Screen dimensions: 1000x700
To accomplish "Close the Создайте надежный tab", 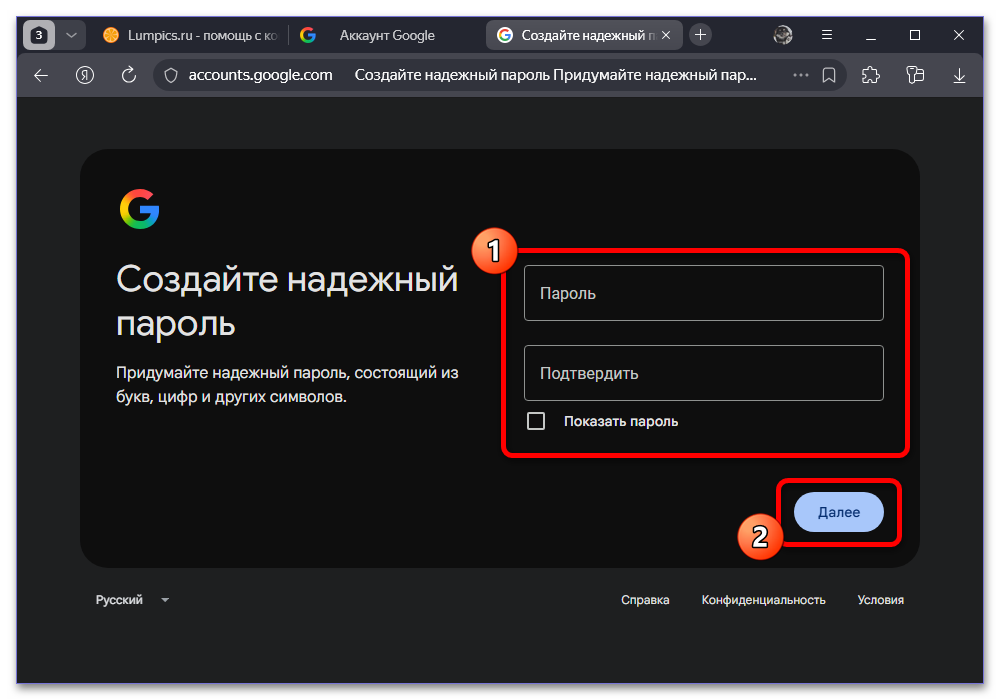I will 666,35.
